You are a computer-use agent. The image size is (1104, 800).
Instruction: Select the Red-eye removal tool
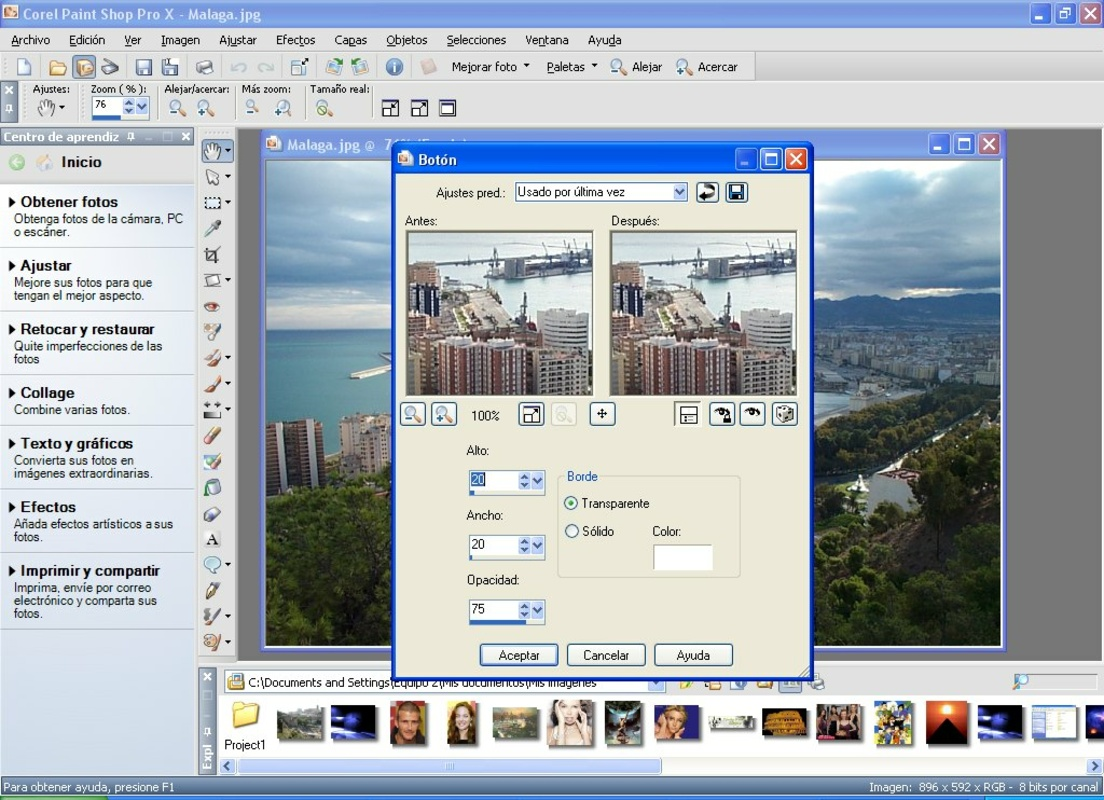tap(212, 306)
